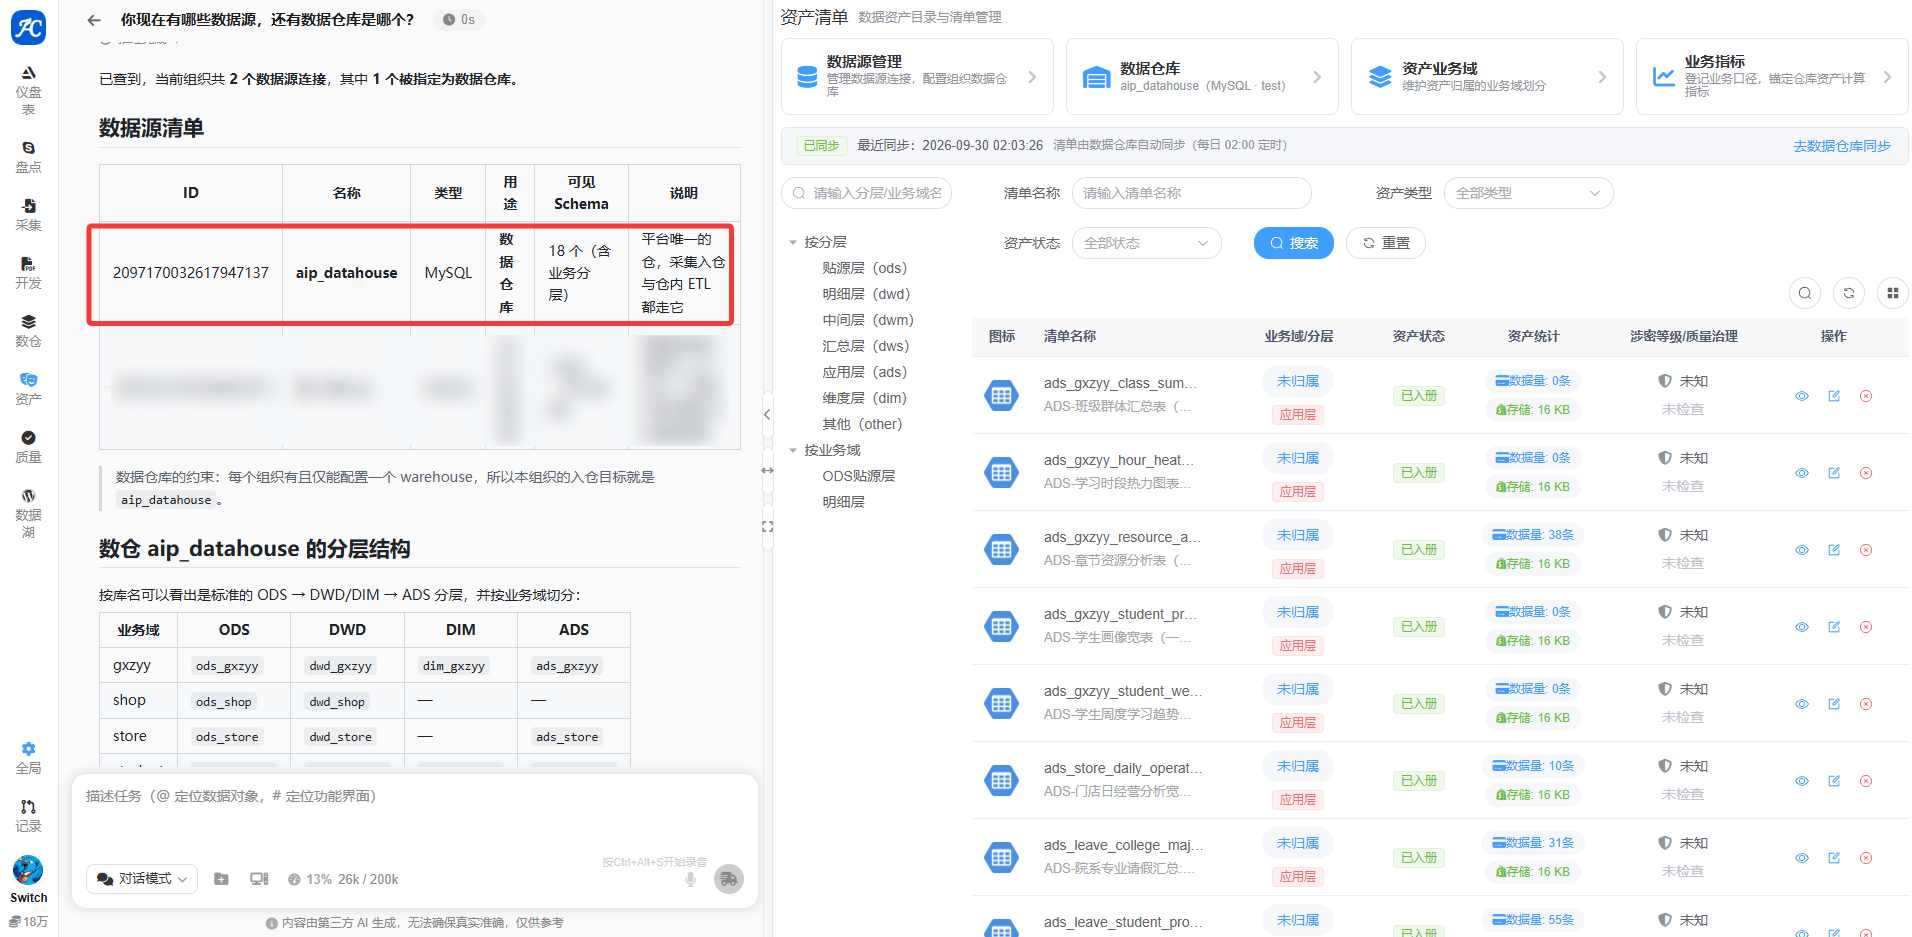Go back with the chat arrow
The height and width of the screenshot is (937, 1912).
click(x=94, y=20)
